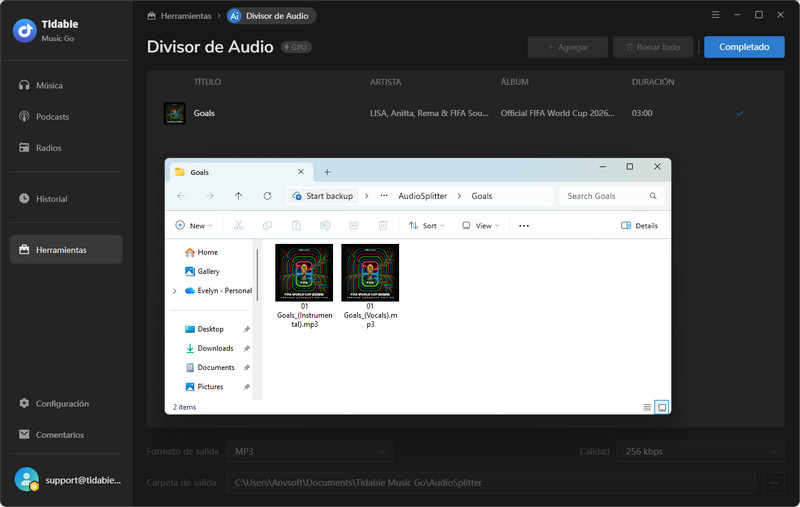Click the Search Goals field
800x507 pixels.
612,196
